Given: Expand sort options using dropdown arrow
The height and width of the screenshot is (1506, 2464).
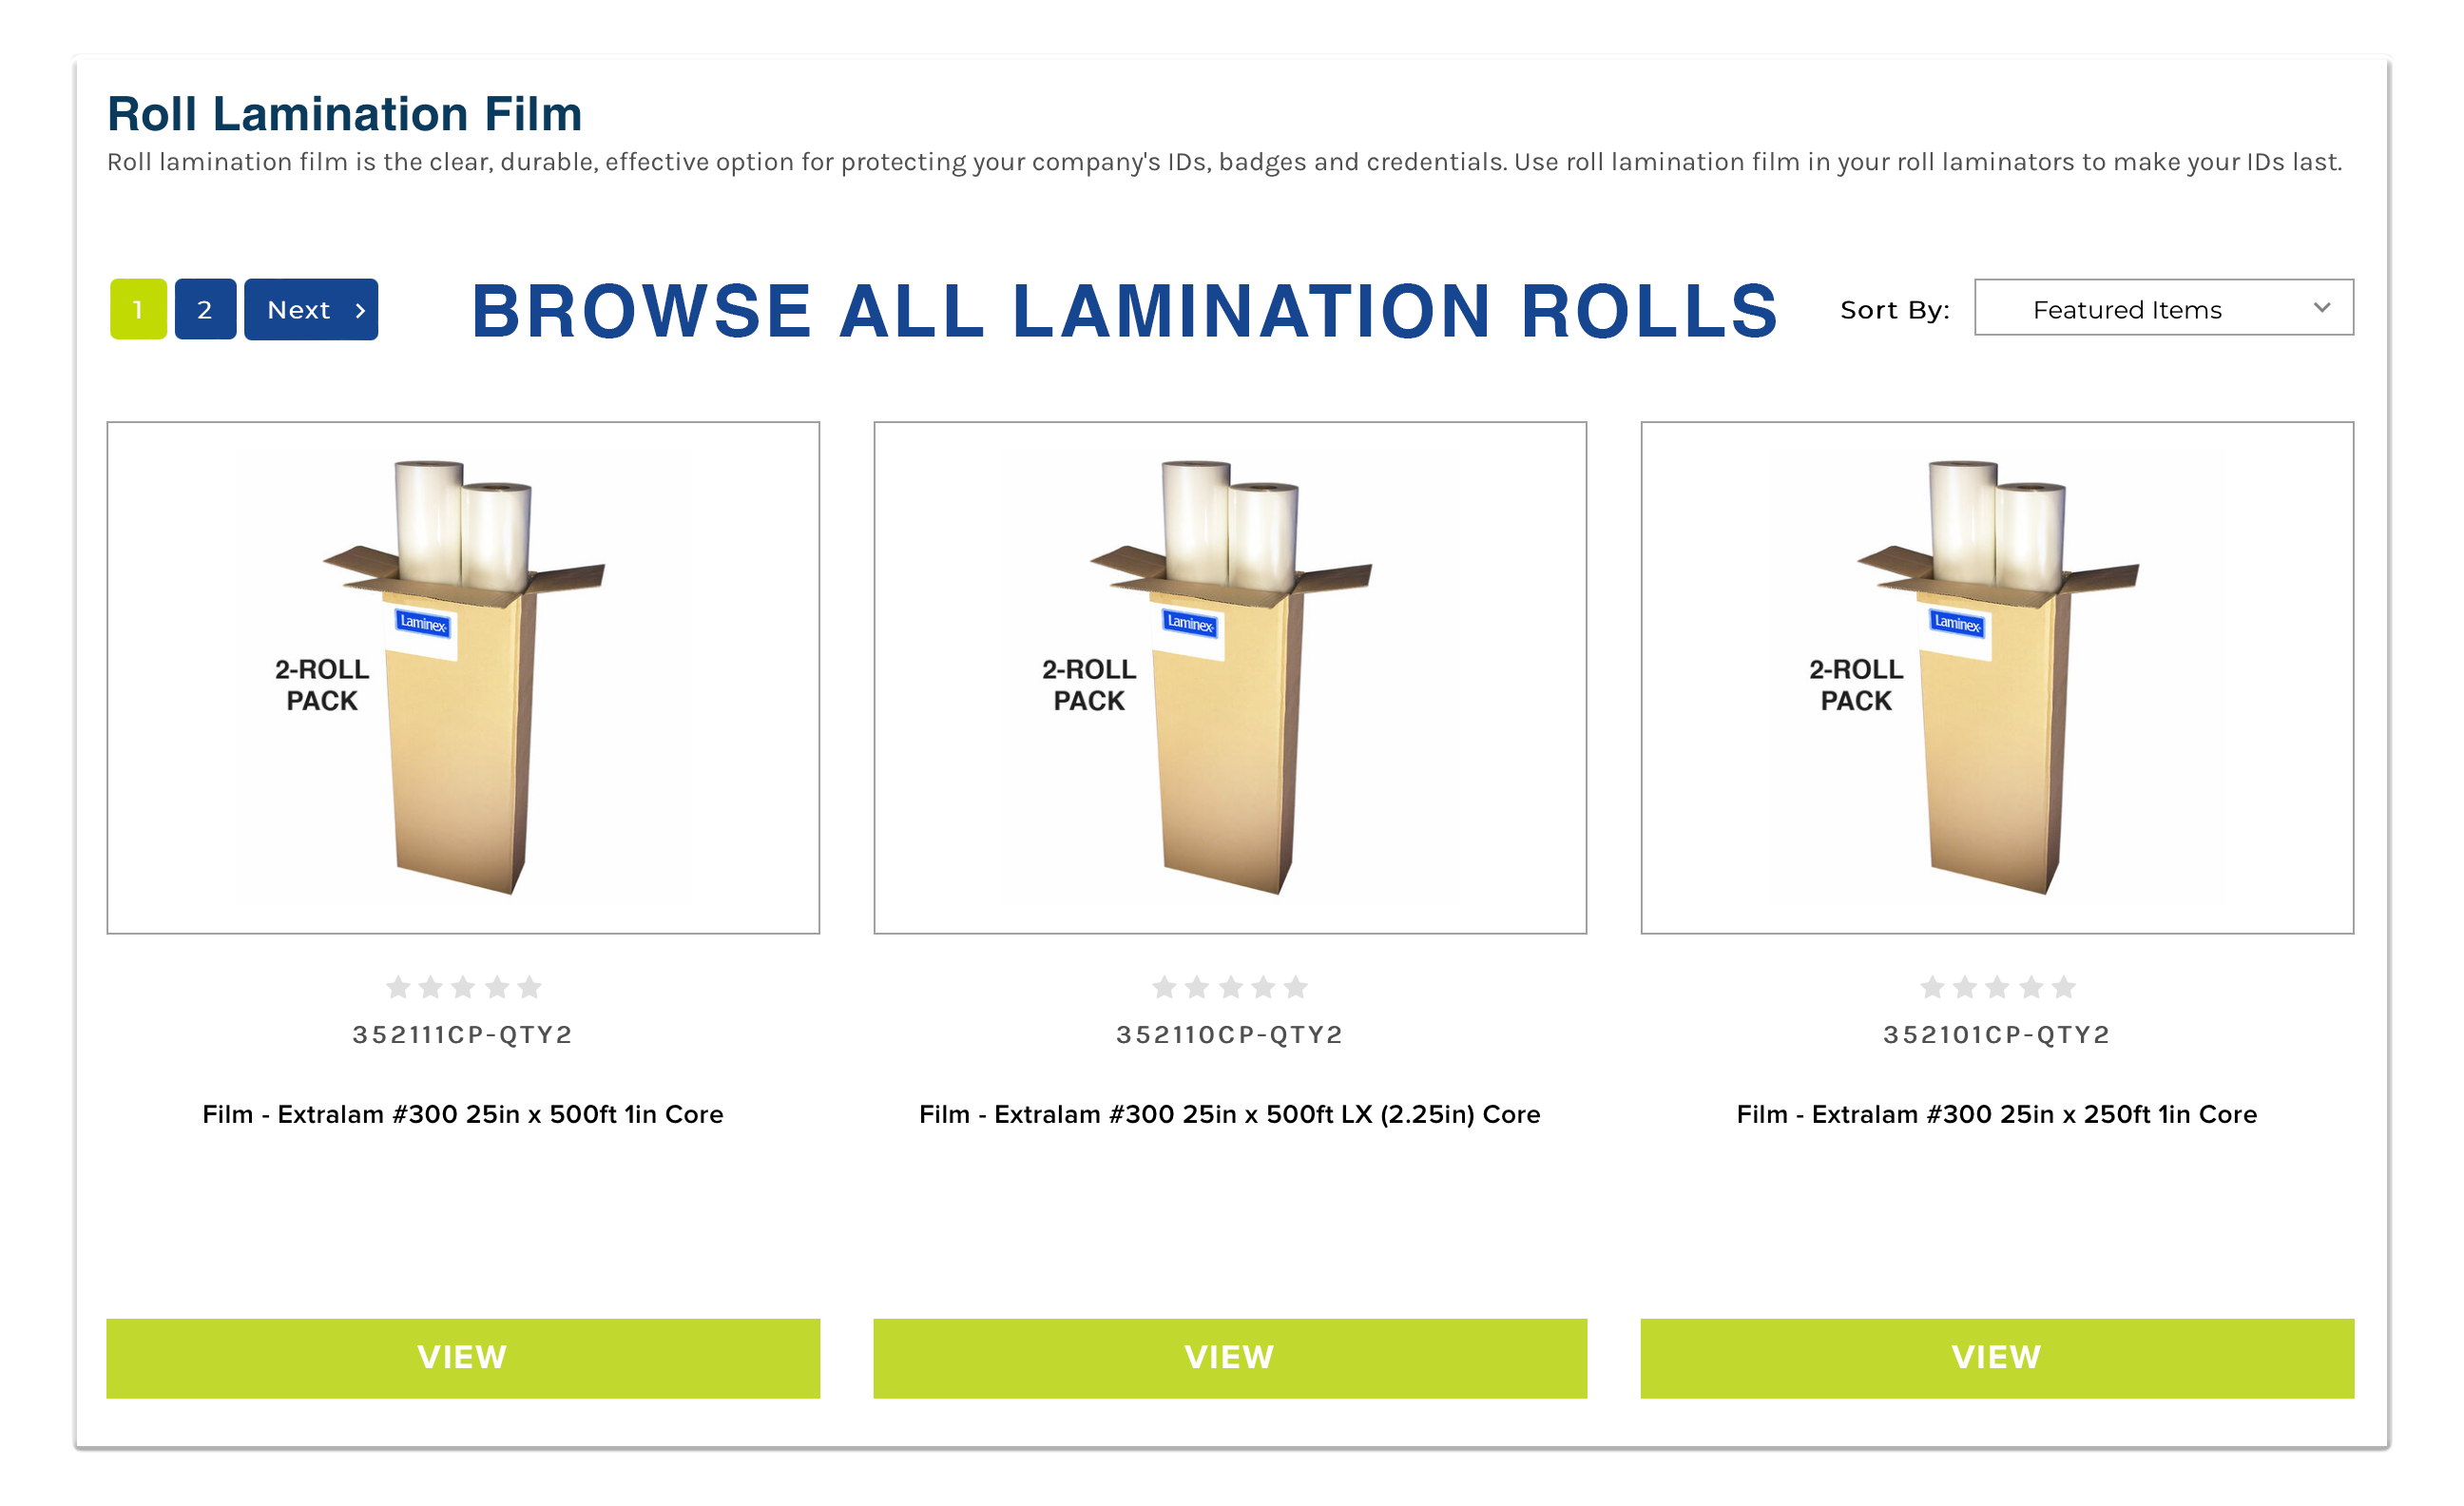Looking at the screenshot, I should tap(2322, 308).
